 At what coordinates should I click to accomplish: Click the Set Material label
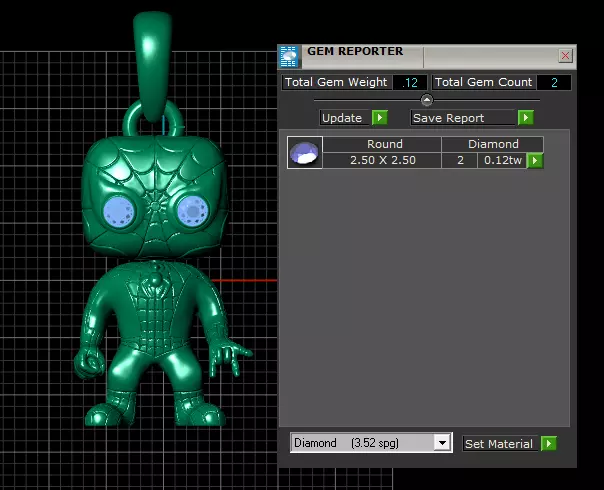pyautogui.click(x=499, y=444)
